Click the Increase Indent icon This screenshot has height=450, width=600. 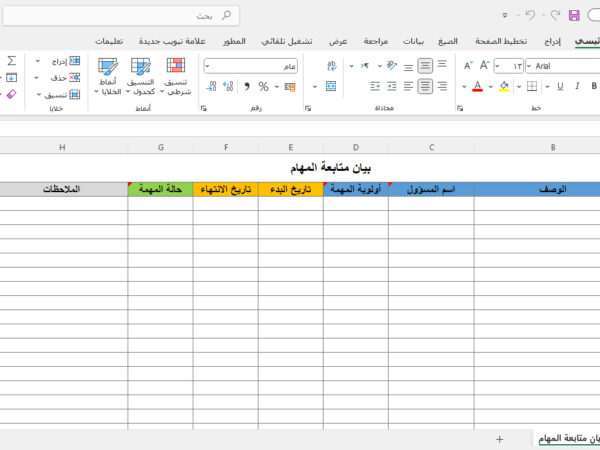(x=375, y=86)
